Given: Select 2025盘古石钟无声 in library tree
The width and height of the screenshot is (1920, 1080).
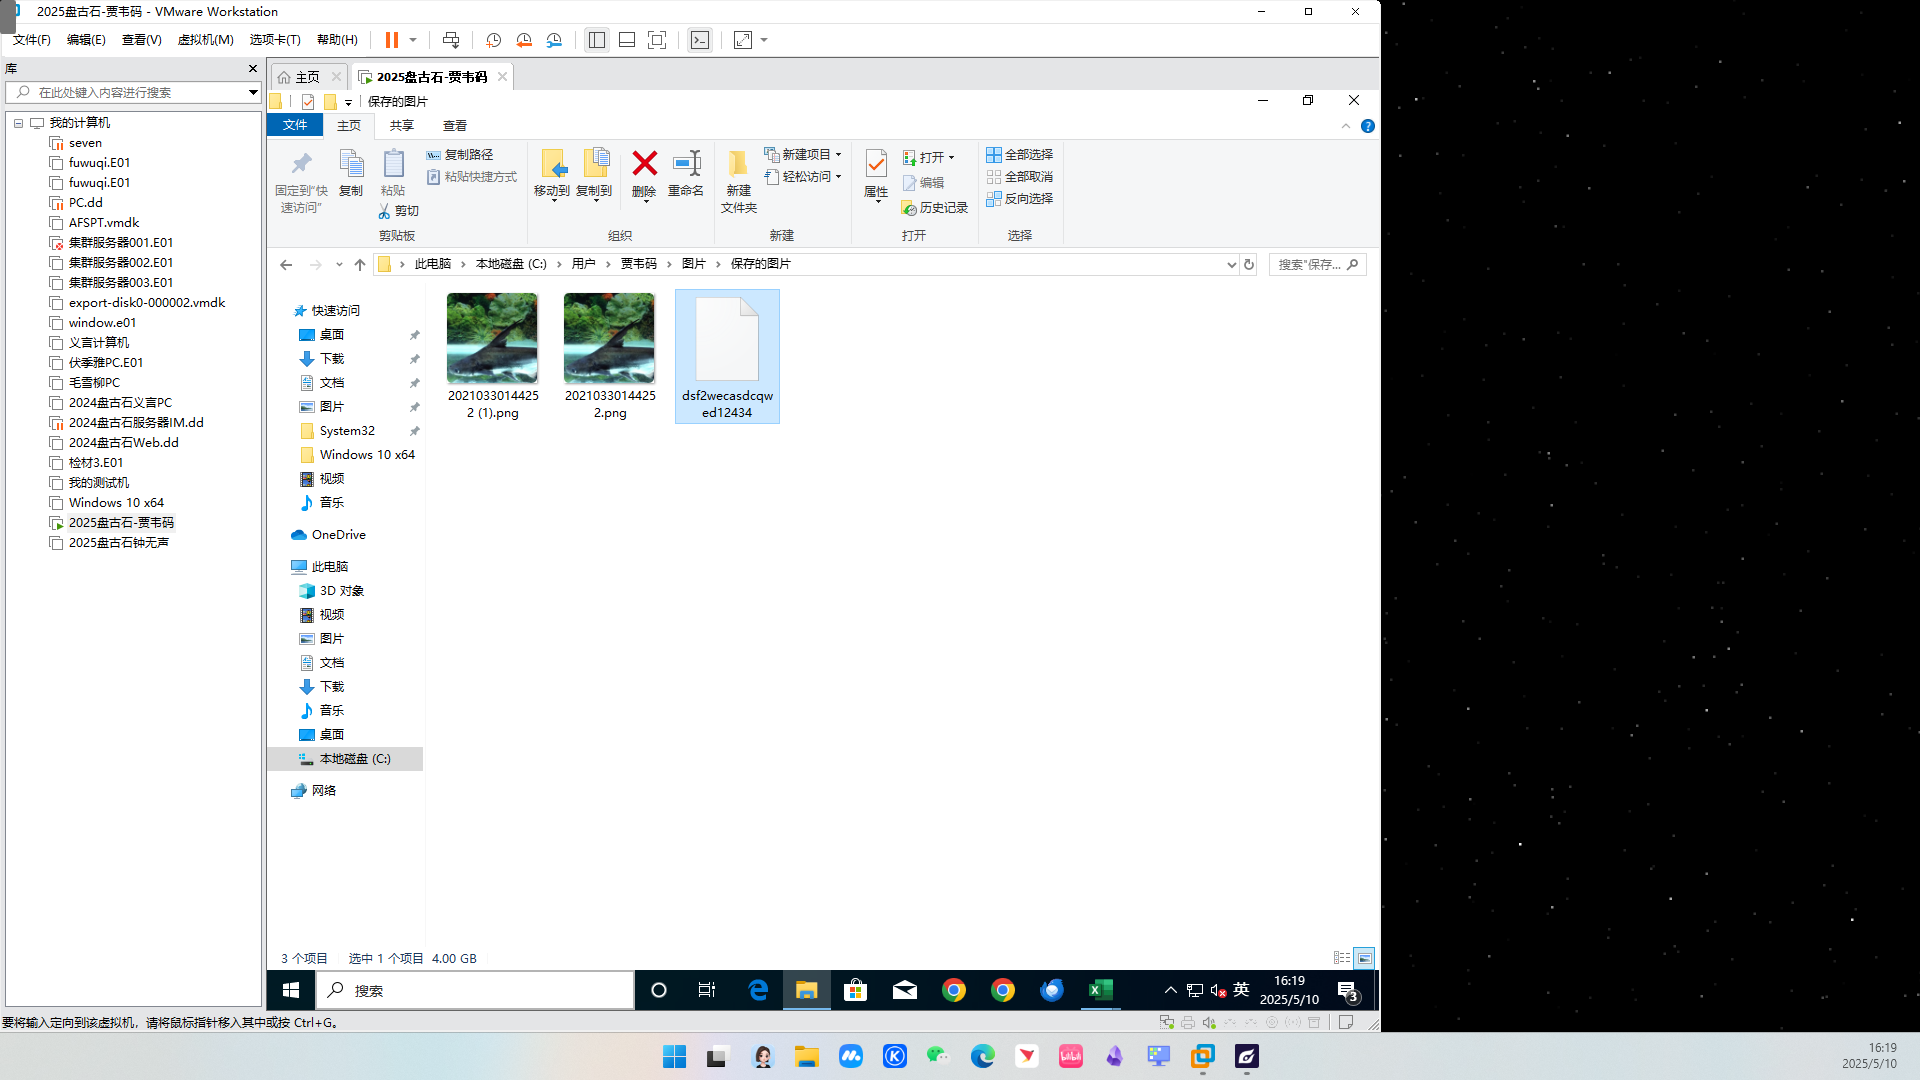Looking at the screenshot, I should (118, 543).
